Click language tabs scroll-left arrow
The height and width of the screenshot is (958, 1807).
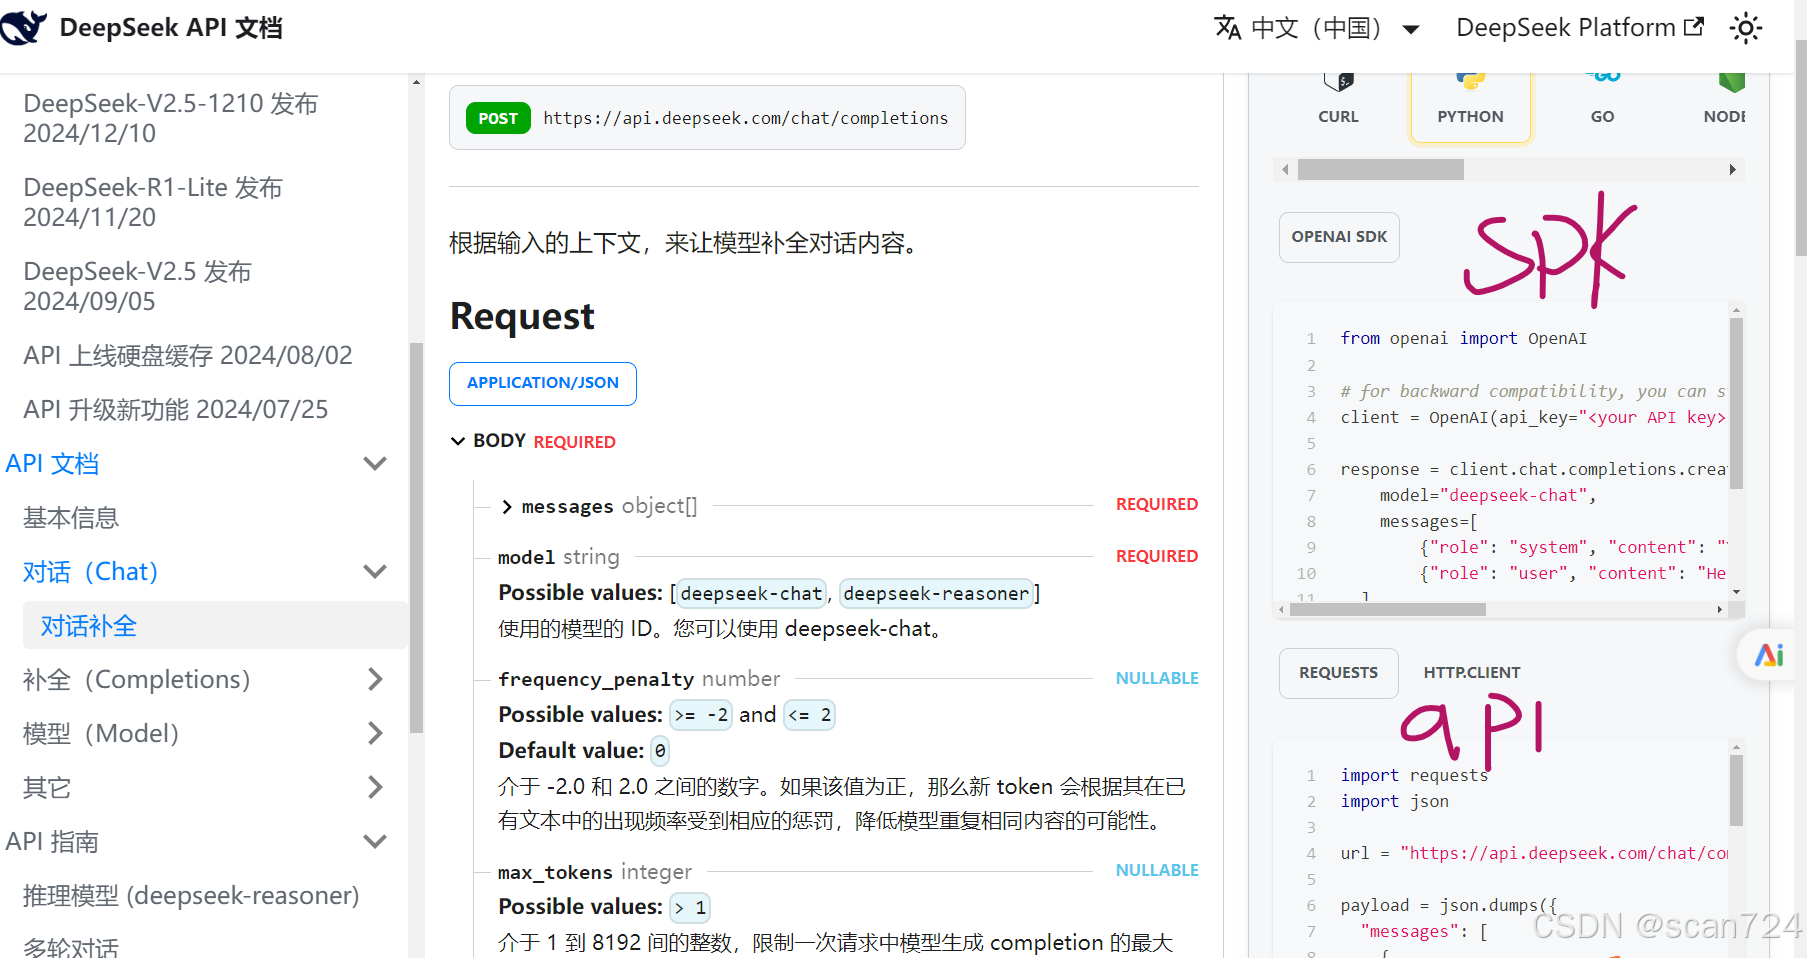[1286, 170]
